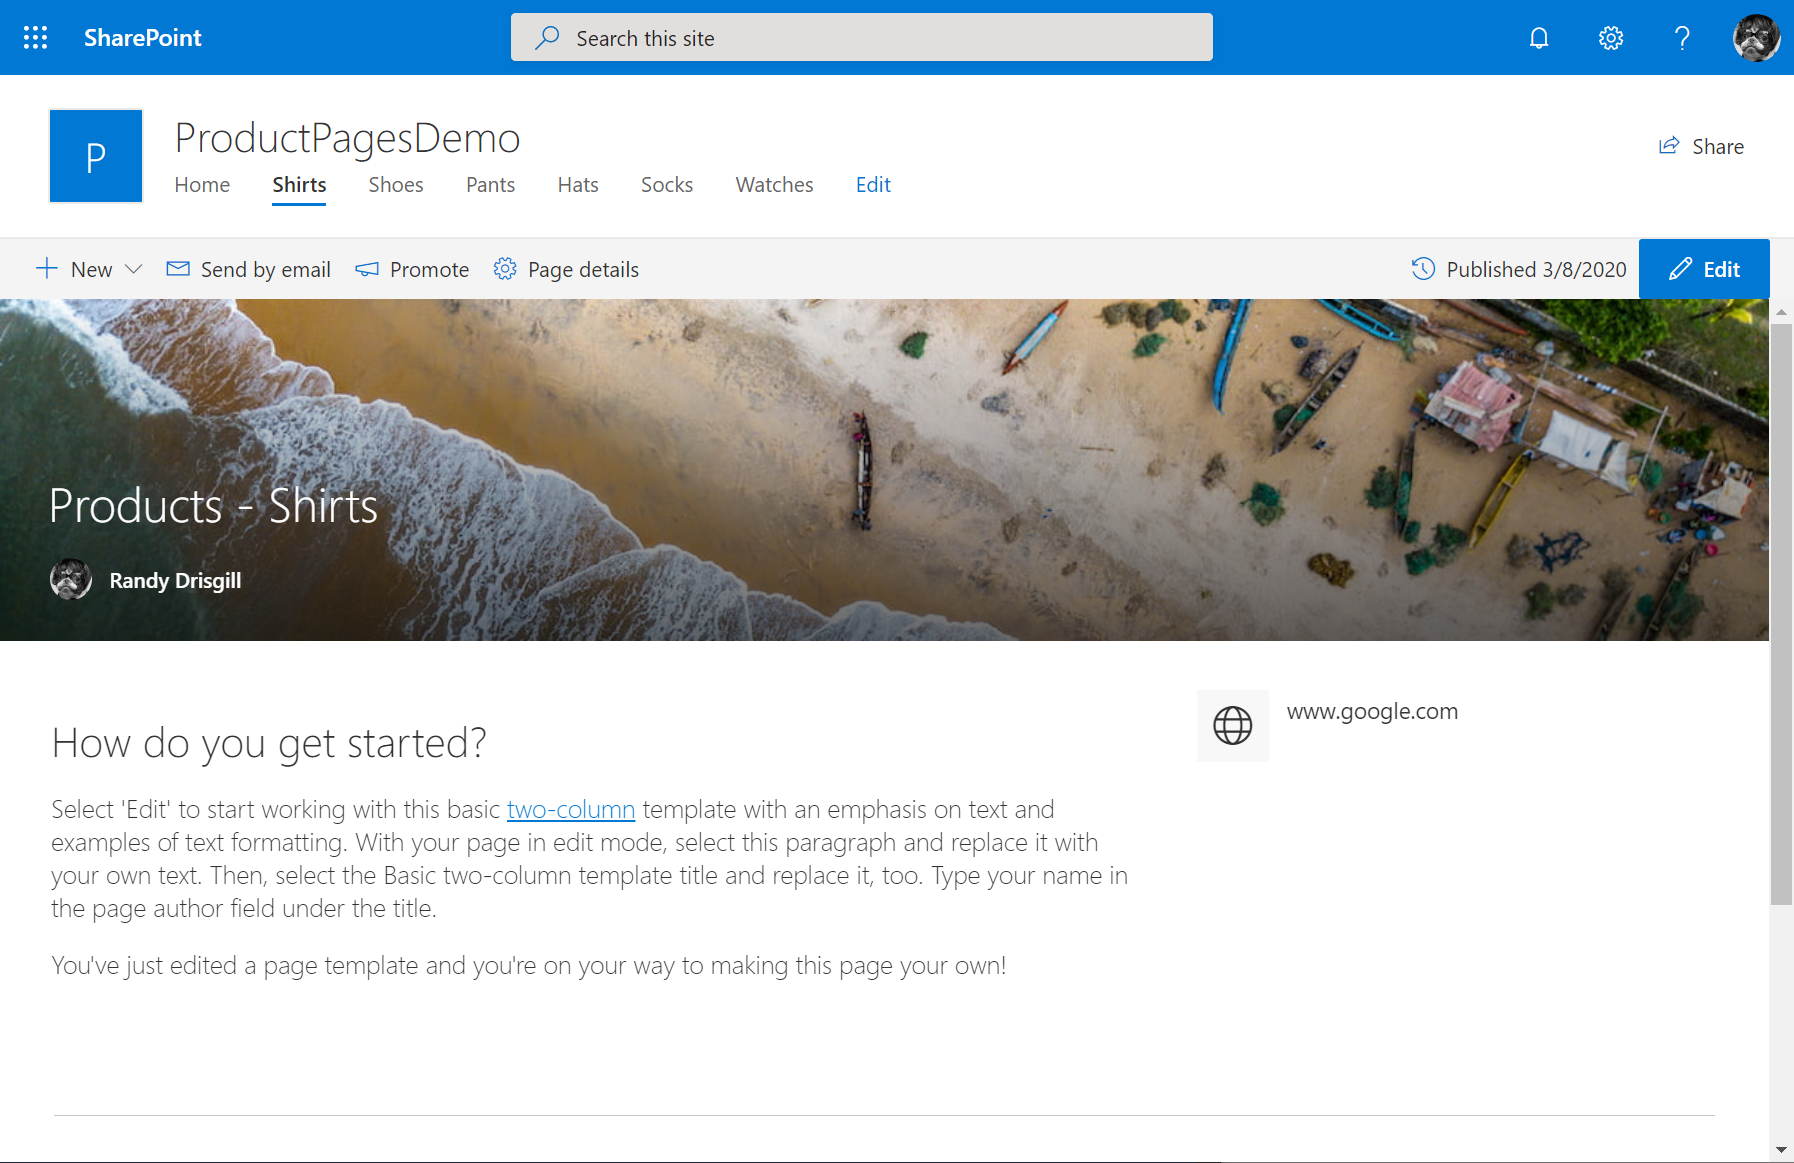Screen dimensions: 1794x1163
Task: Open the Help icon
Action: click(1682, 37)
